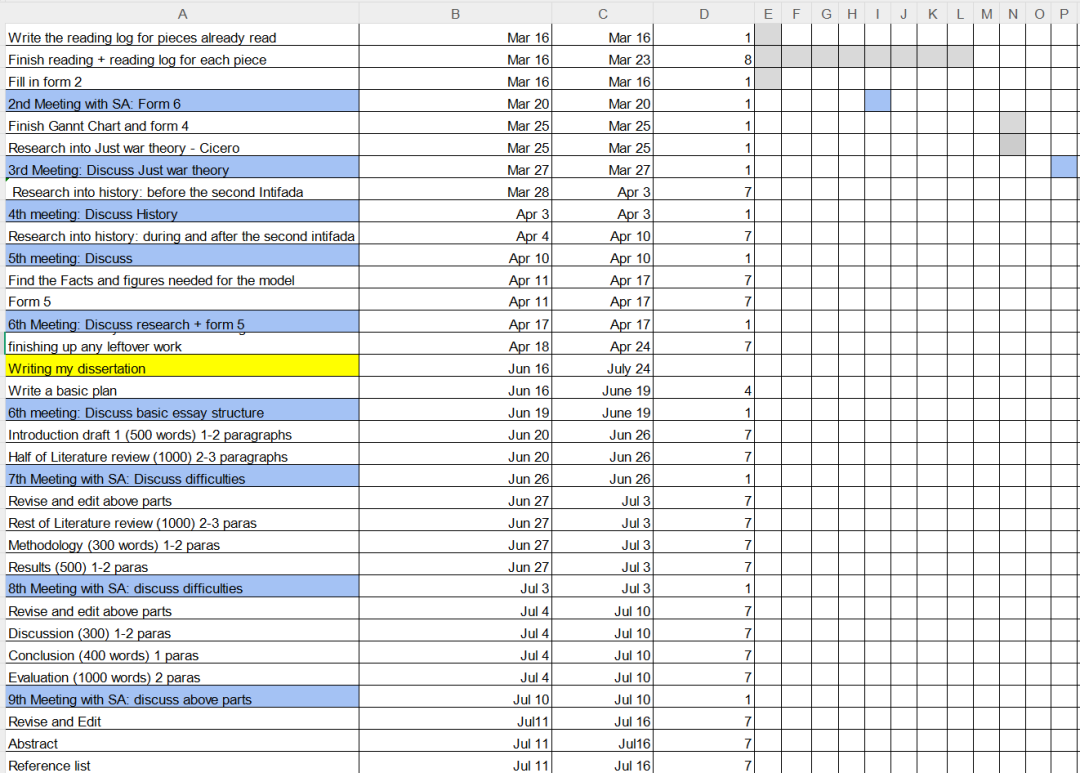The image size is (1080, 773).
Task: Select the "Write a basic plan" cell
Action: [181, 391]
